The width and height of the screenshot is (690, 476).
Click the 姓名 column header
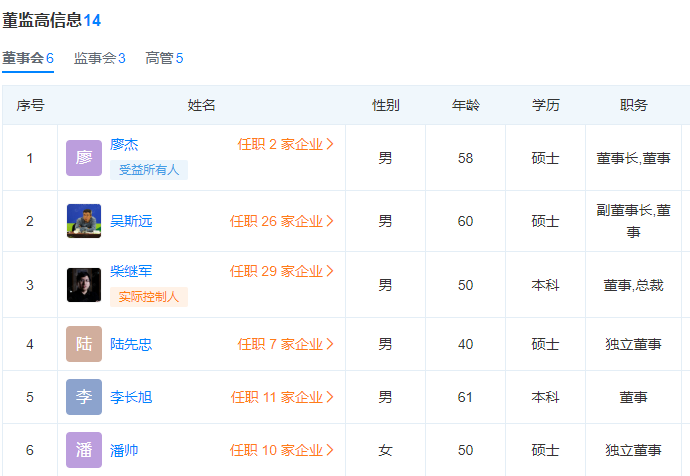pos(201,105)
